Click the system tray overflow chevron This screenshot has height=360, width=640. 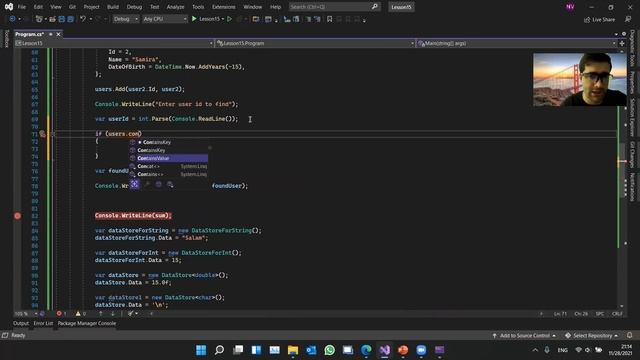coord(535,350)
